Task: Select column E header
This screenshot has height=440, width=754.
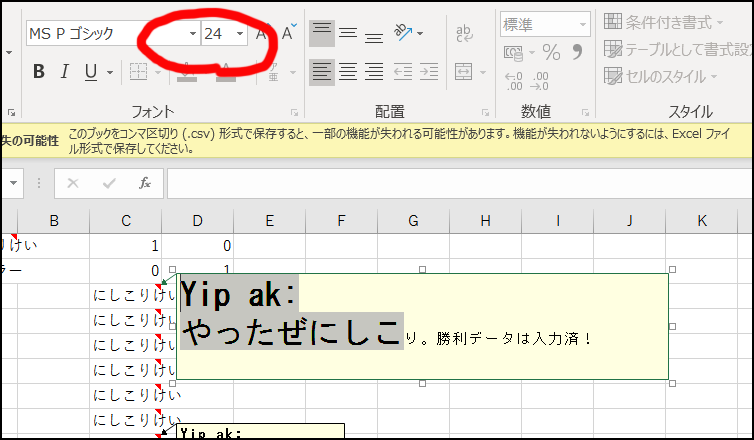Action: [x=269, y=221]
